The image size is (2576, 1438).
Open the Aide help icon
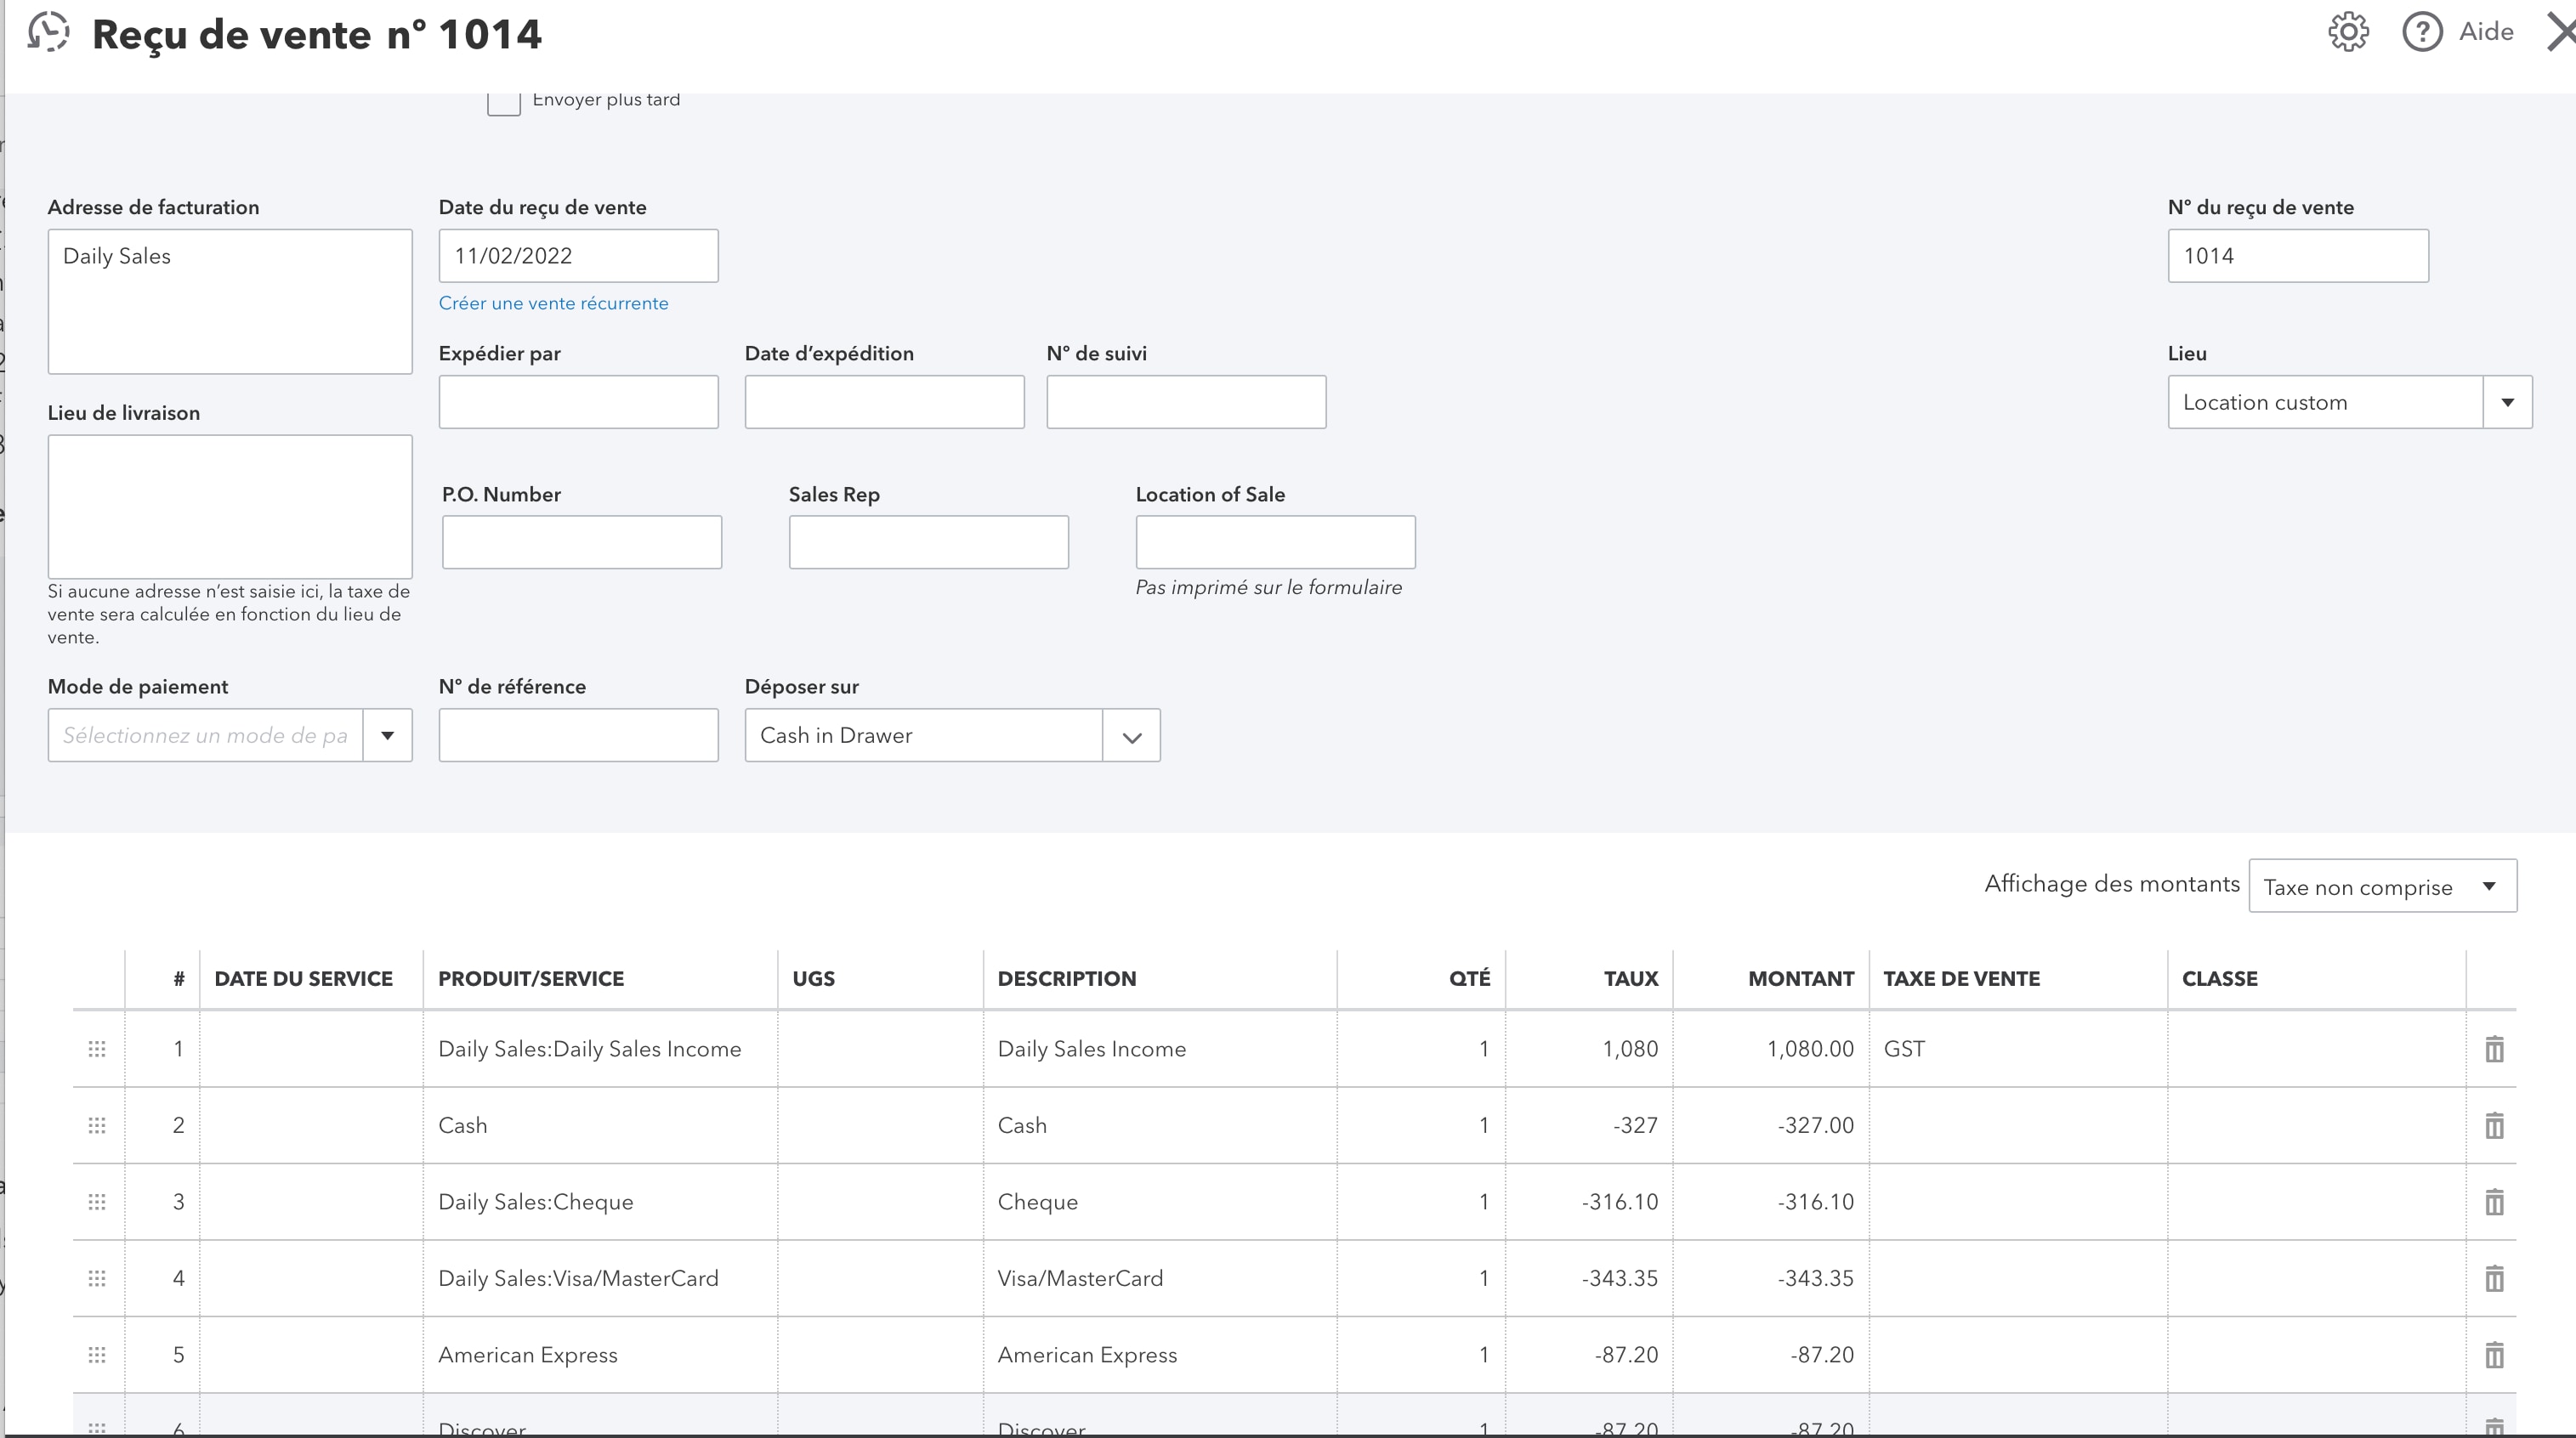click(2422, 32)
